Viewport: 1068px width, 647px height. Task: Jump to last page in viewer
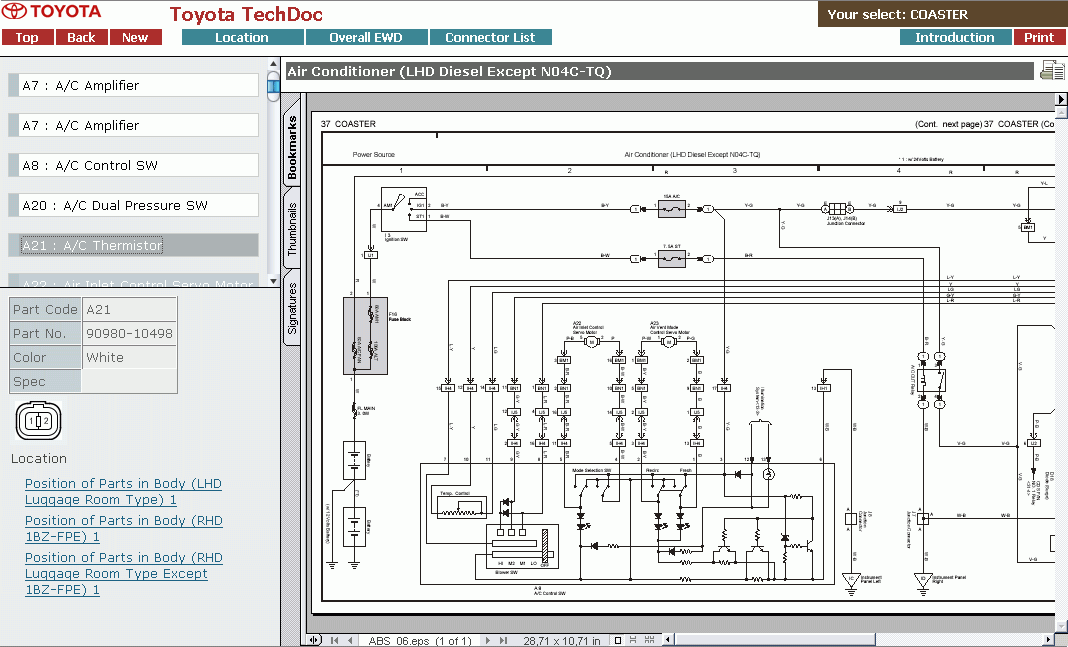click(504, 640)
